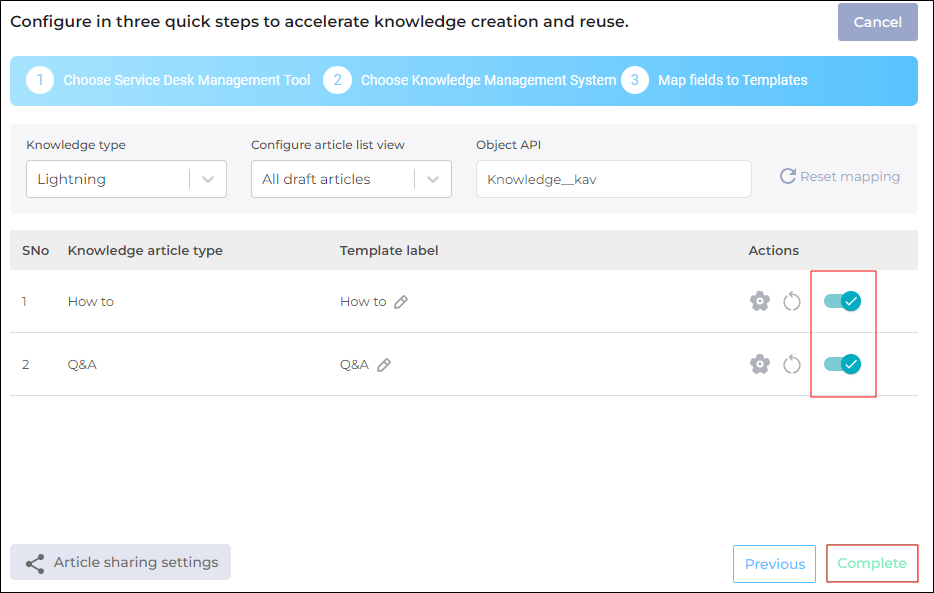Click the Complete button
This screenshot has width=934, height=593.
(x=871, y=563)
